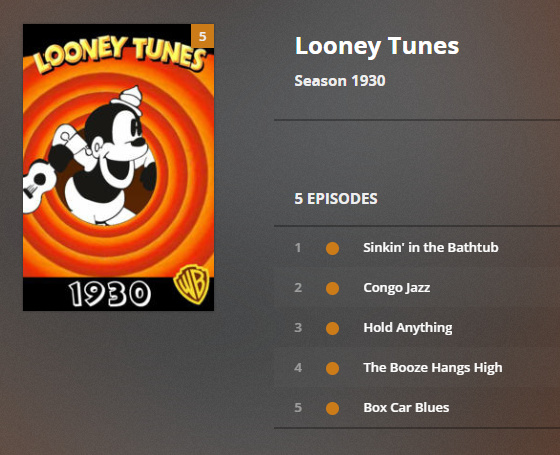Image resolution: width=560 pixels, height=455 pixels.
Task: Toggle watched dot for Congo Jazz
Action: click(x=332, y=288)
